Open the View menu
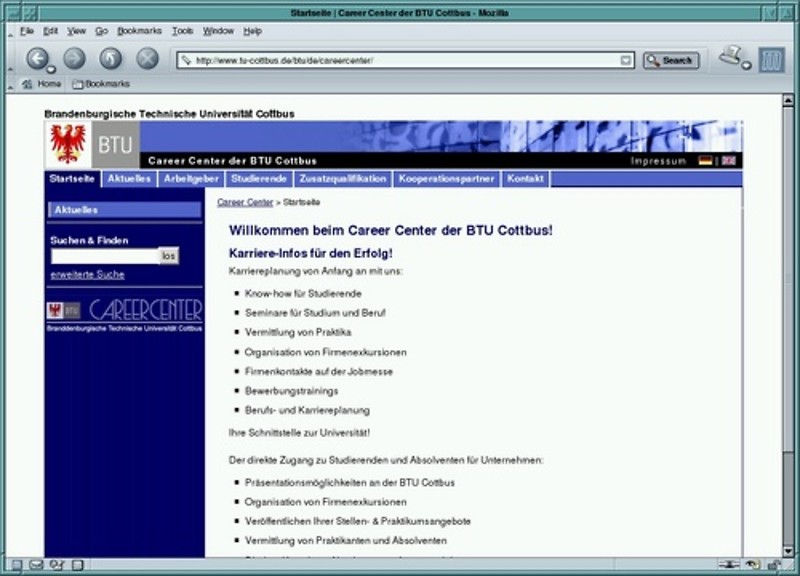This screenshot has height=576, width=800. click(x=77, y=31)
